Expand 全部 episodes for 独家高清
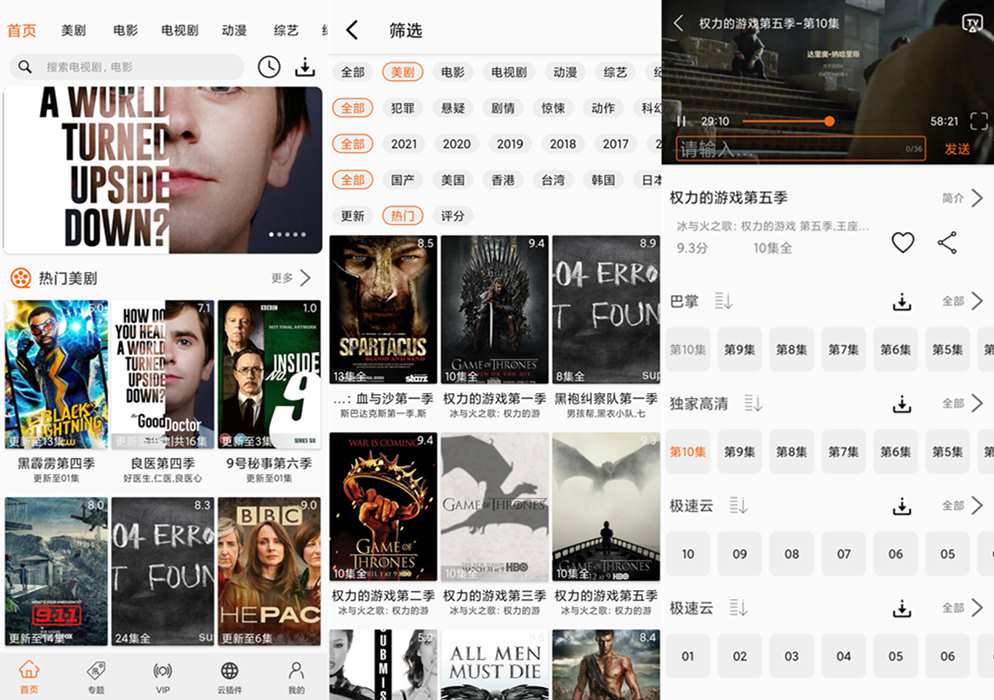Image resolution: width=994 pixels, height=700 pixels. click(963, 404)
